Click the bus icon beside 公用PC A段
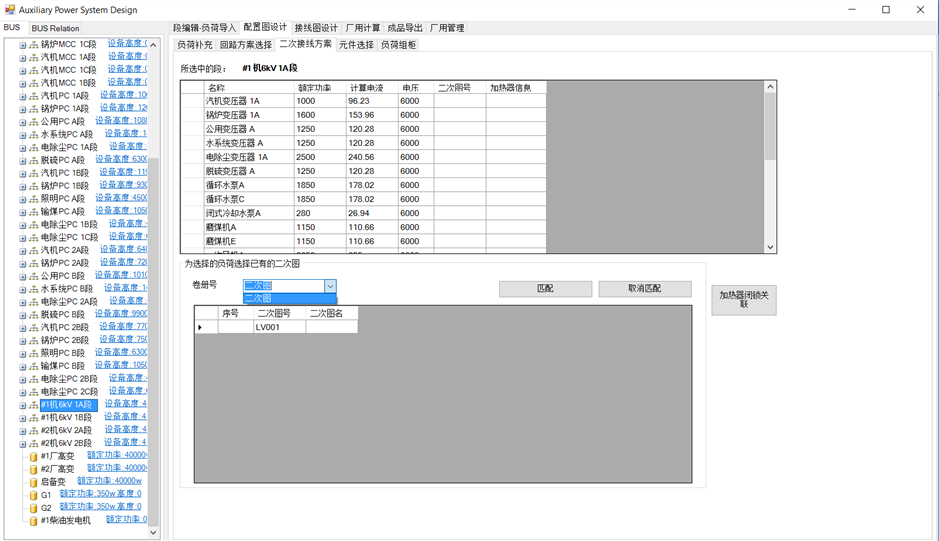Screen dimensions: 939x541 coord(34,122)
